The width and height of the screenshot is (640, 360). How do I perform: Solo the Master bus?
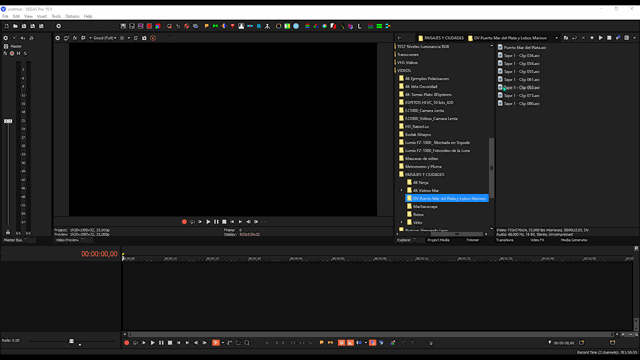coord(25,53)
